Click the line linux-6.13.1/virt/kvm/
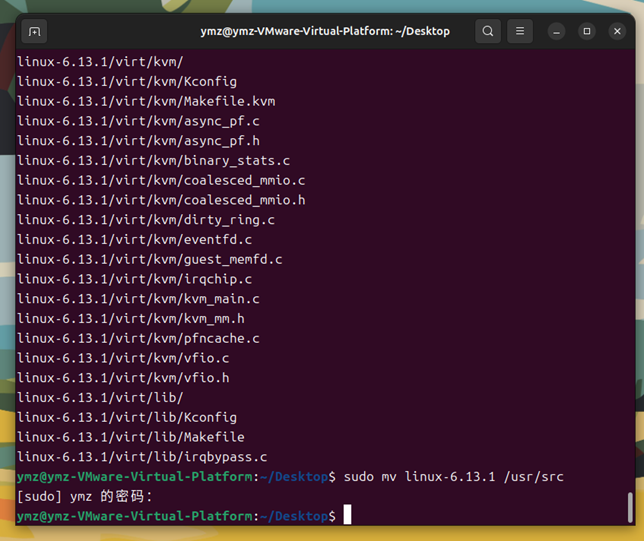This screenshot has height=541, width=644. tap(100, 62)
